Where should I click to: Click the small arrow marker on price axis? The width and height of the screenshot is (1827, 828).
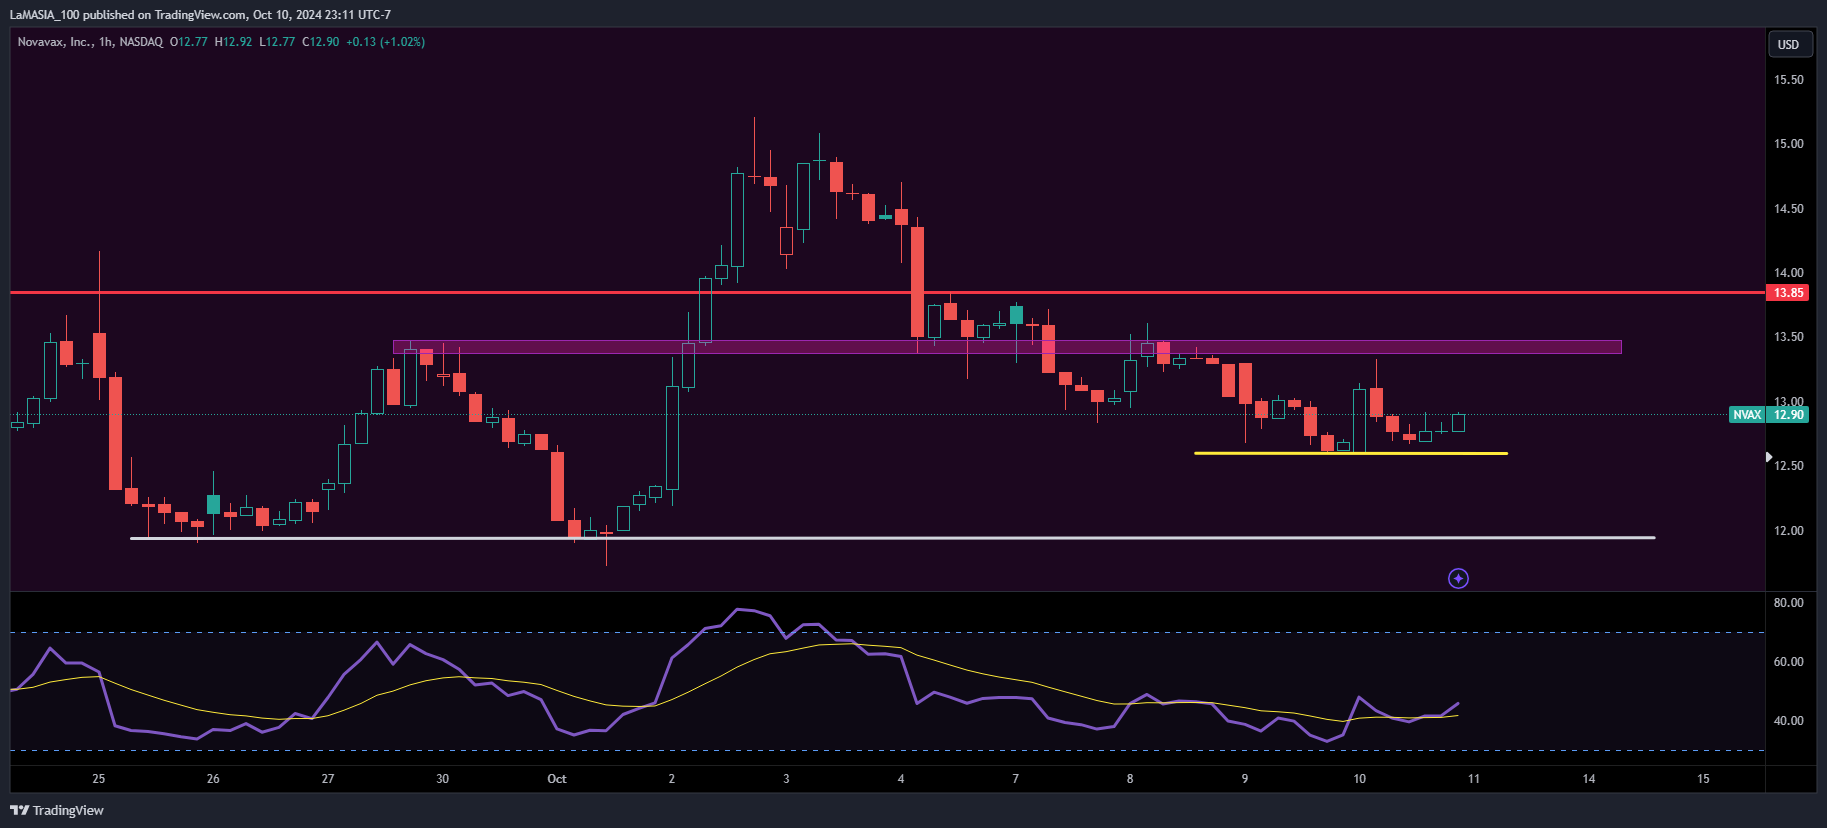[1769, 457]
